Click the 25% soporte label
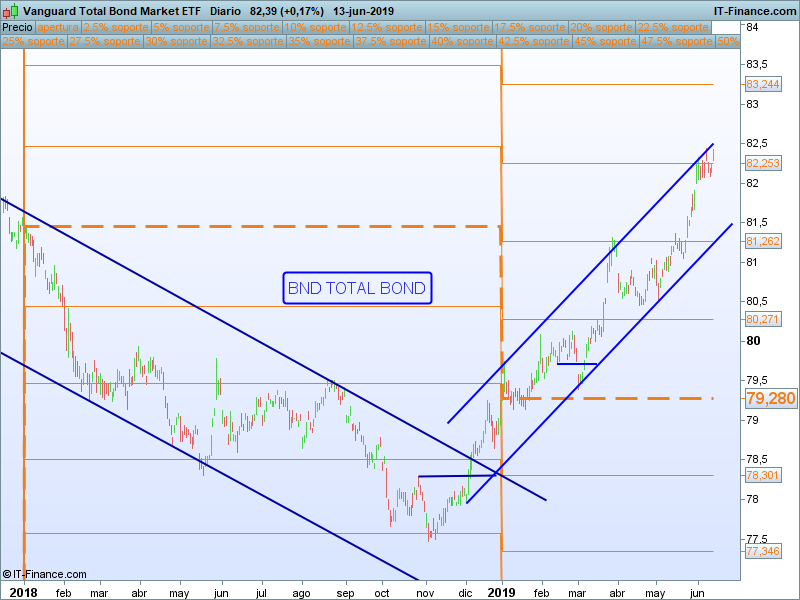Viewport: 800px width, 600px height. tap(33, 41)
